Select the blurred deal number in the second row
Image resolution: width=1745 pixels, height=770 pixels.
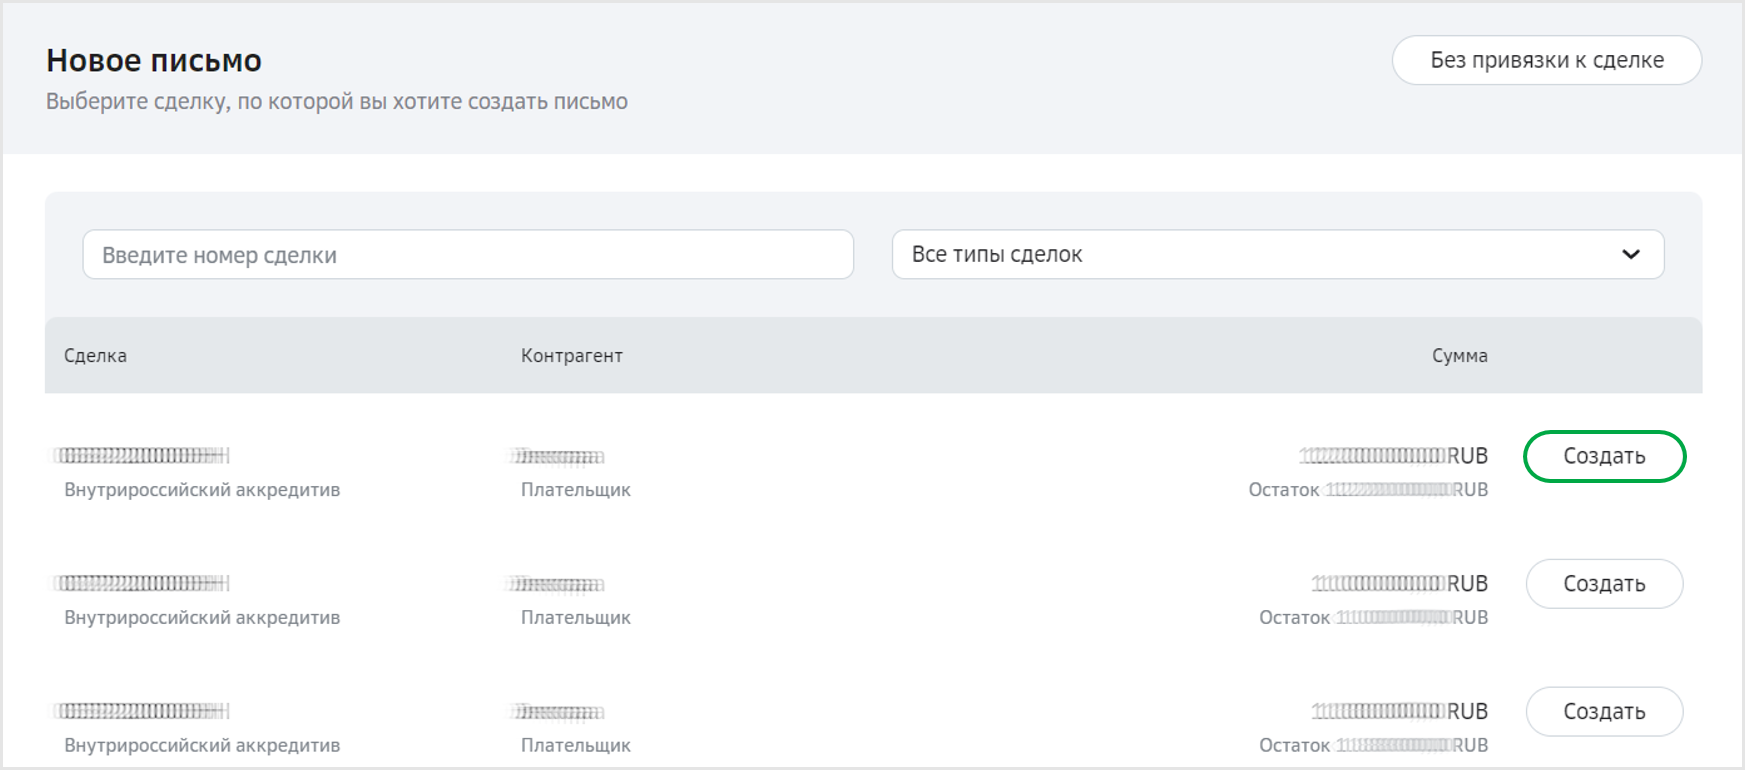click(142, 584)
